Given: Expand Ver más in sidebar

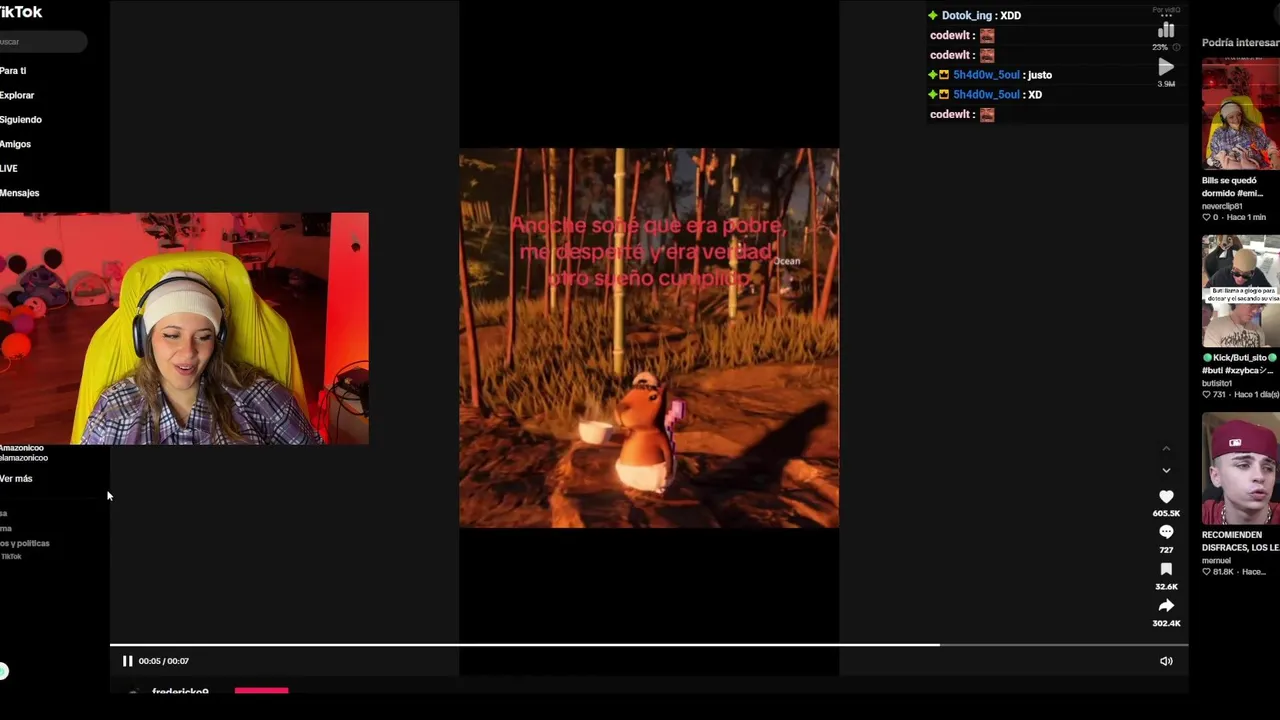Looking at the screenshot, I should (x=16, y=479).
